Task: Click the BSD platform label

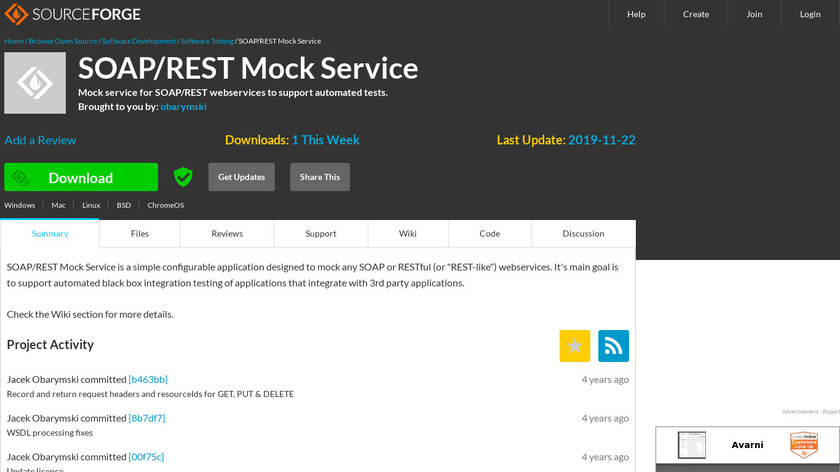Action: pos(124,205)
